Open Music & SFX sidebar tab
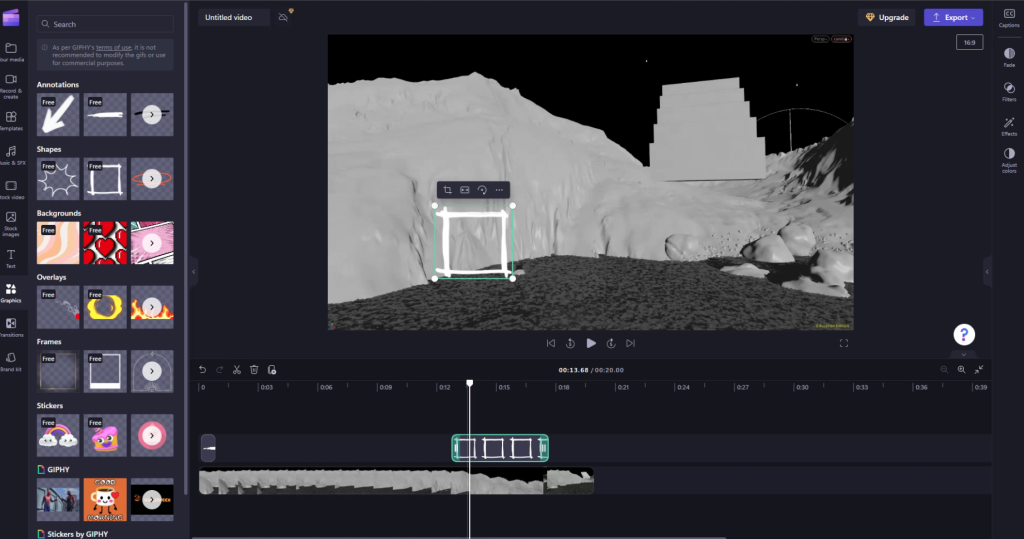 coord(11,155)
